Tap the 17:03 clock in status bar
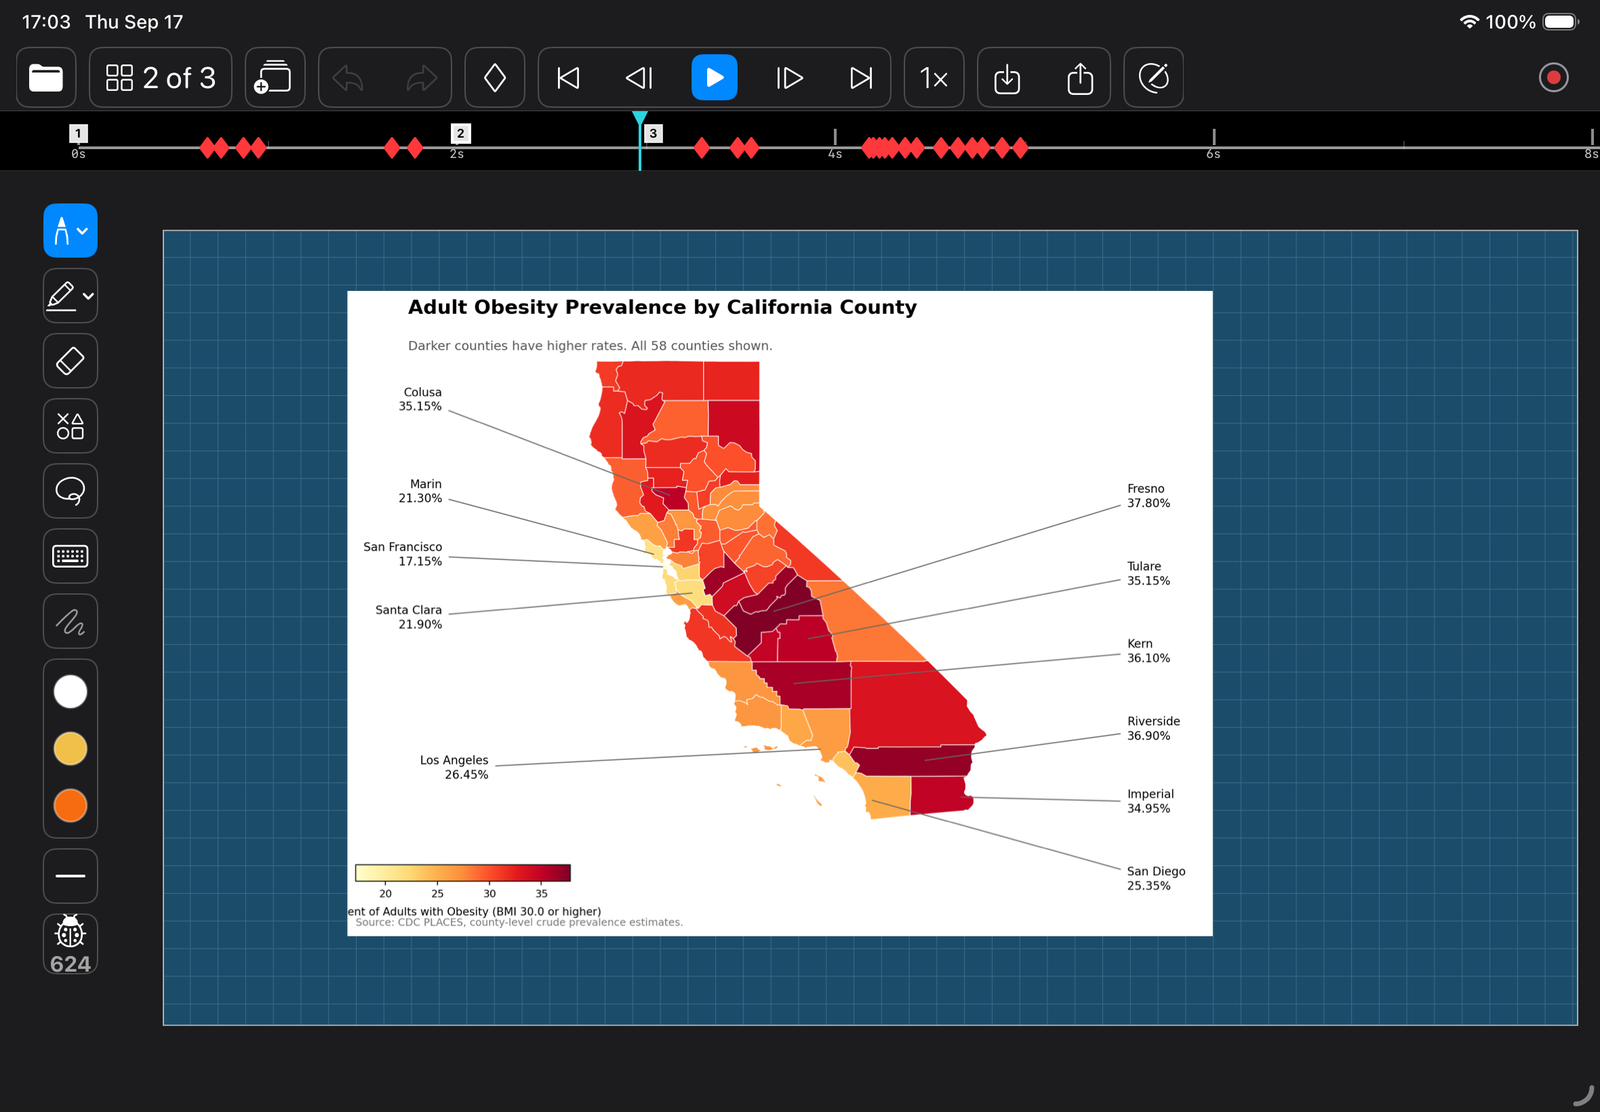Screen dimensions: 1600x1112 point(46,22)
